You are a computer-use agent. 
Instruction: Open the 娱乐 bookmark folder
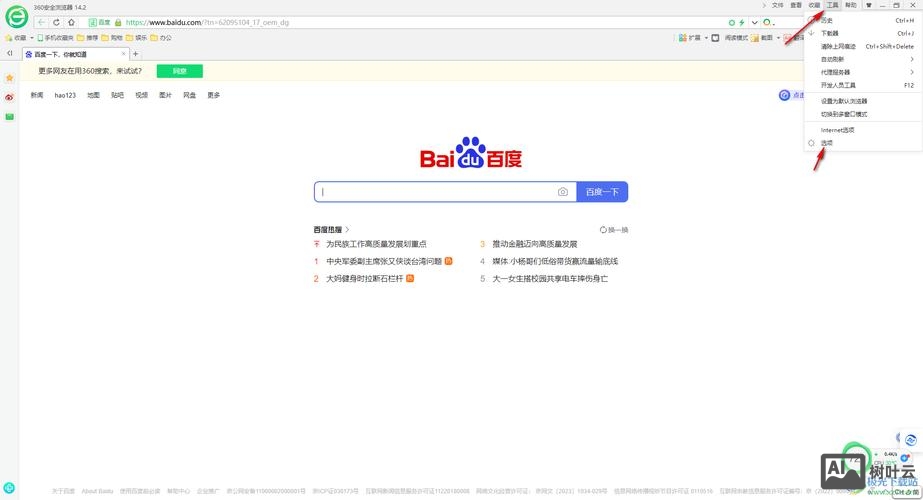(x=137, y=38)
